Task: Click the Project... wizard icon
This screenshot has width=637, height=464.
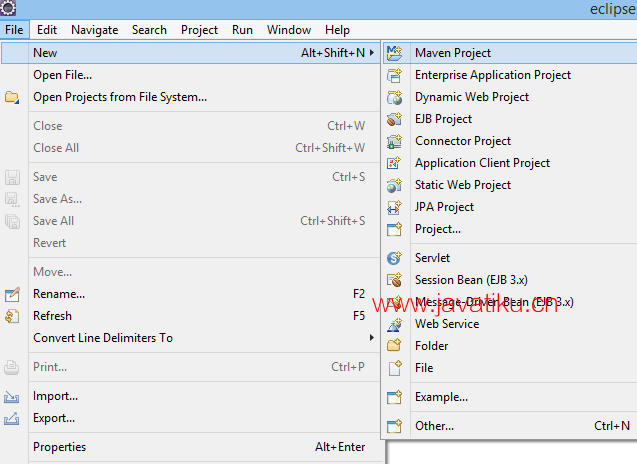Action: point(394,229)
